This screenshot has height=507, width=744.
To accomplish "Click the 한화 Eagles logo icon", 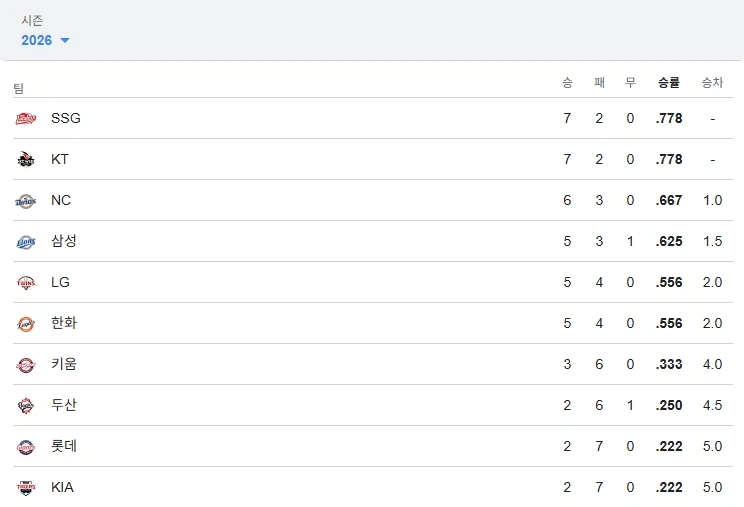I will pos(26,324).
